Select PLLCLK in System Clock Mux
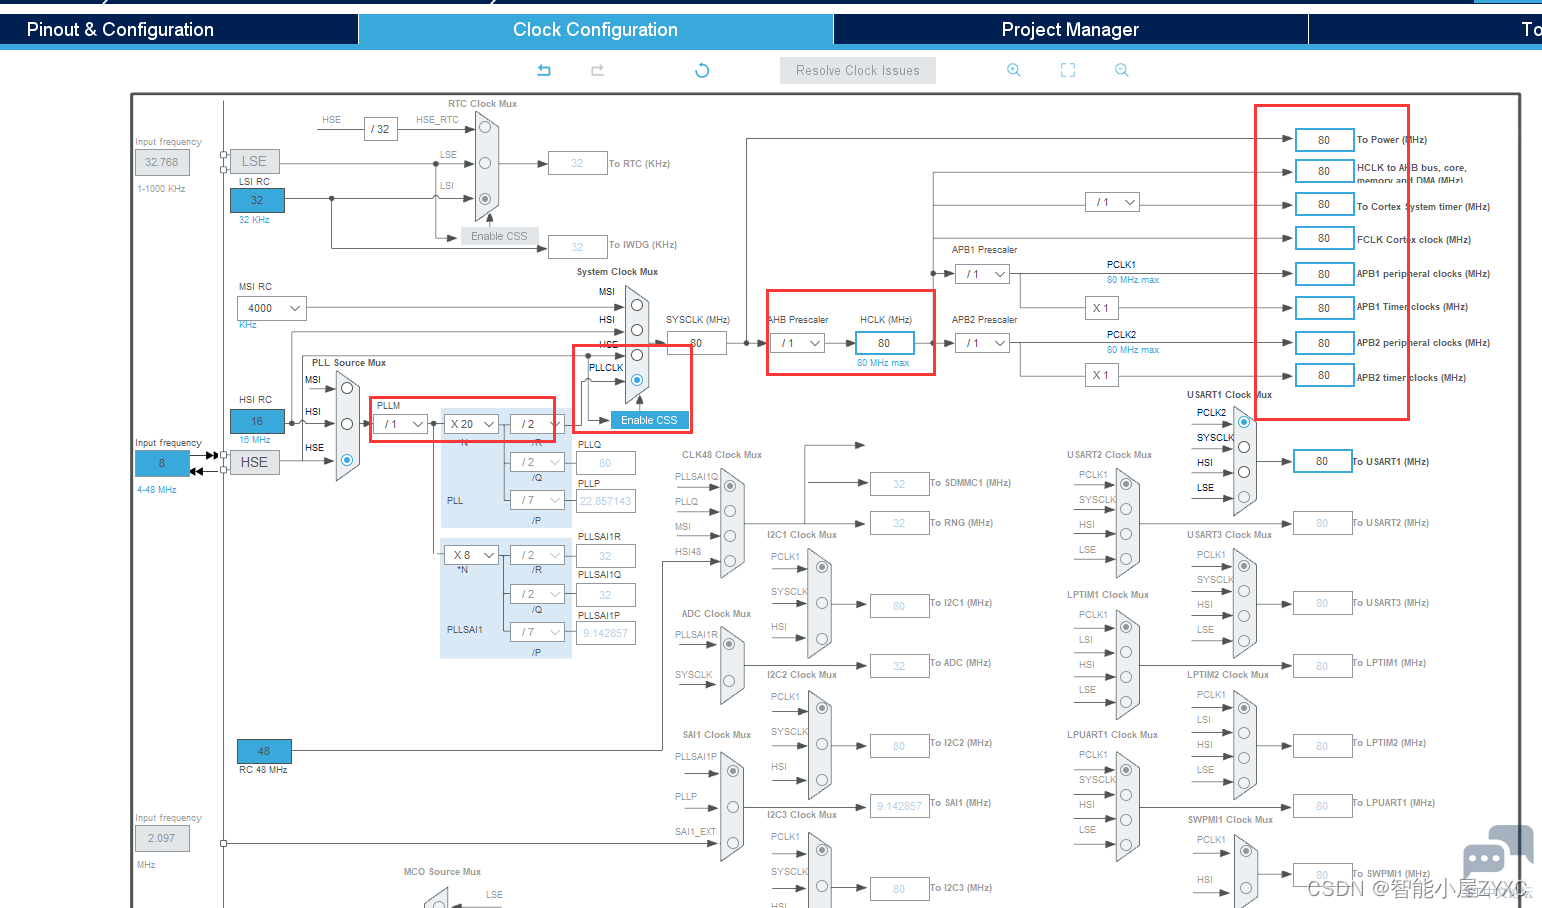This screenshot has height=908, width=1542. pos(637,380)
